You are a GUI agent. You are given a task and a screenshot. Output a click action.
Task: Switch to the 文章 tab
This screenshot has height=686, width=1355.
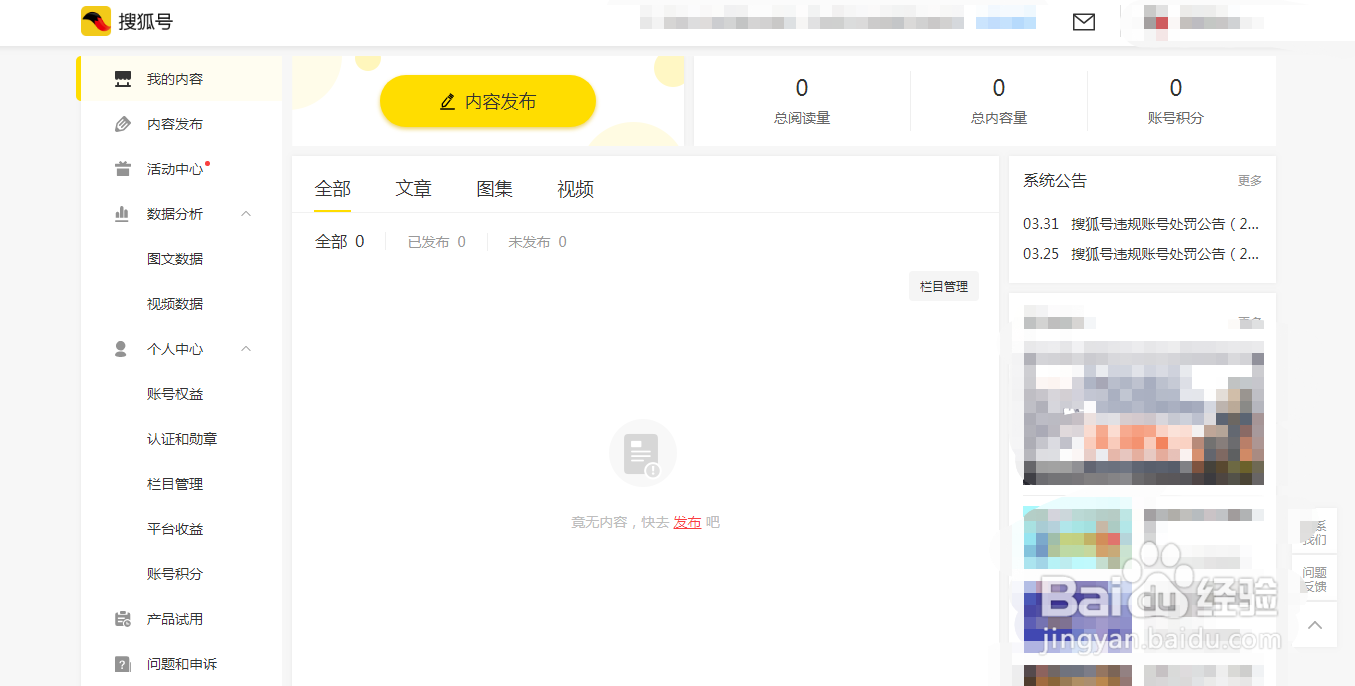coord(413,188)
